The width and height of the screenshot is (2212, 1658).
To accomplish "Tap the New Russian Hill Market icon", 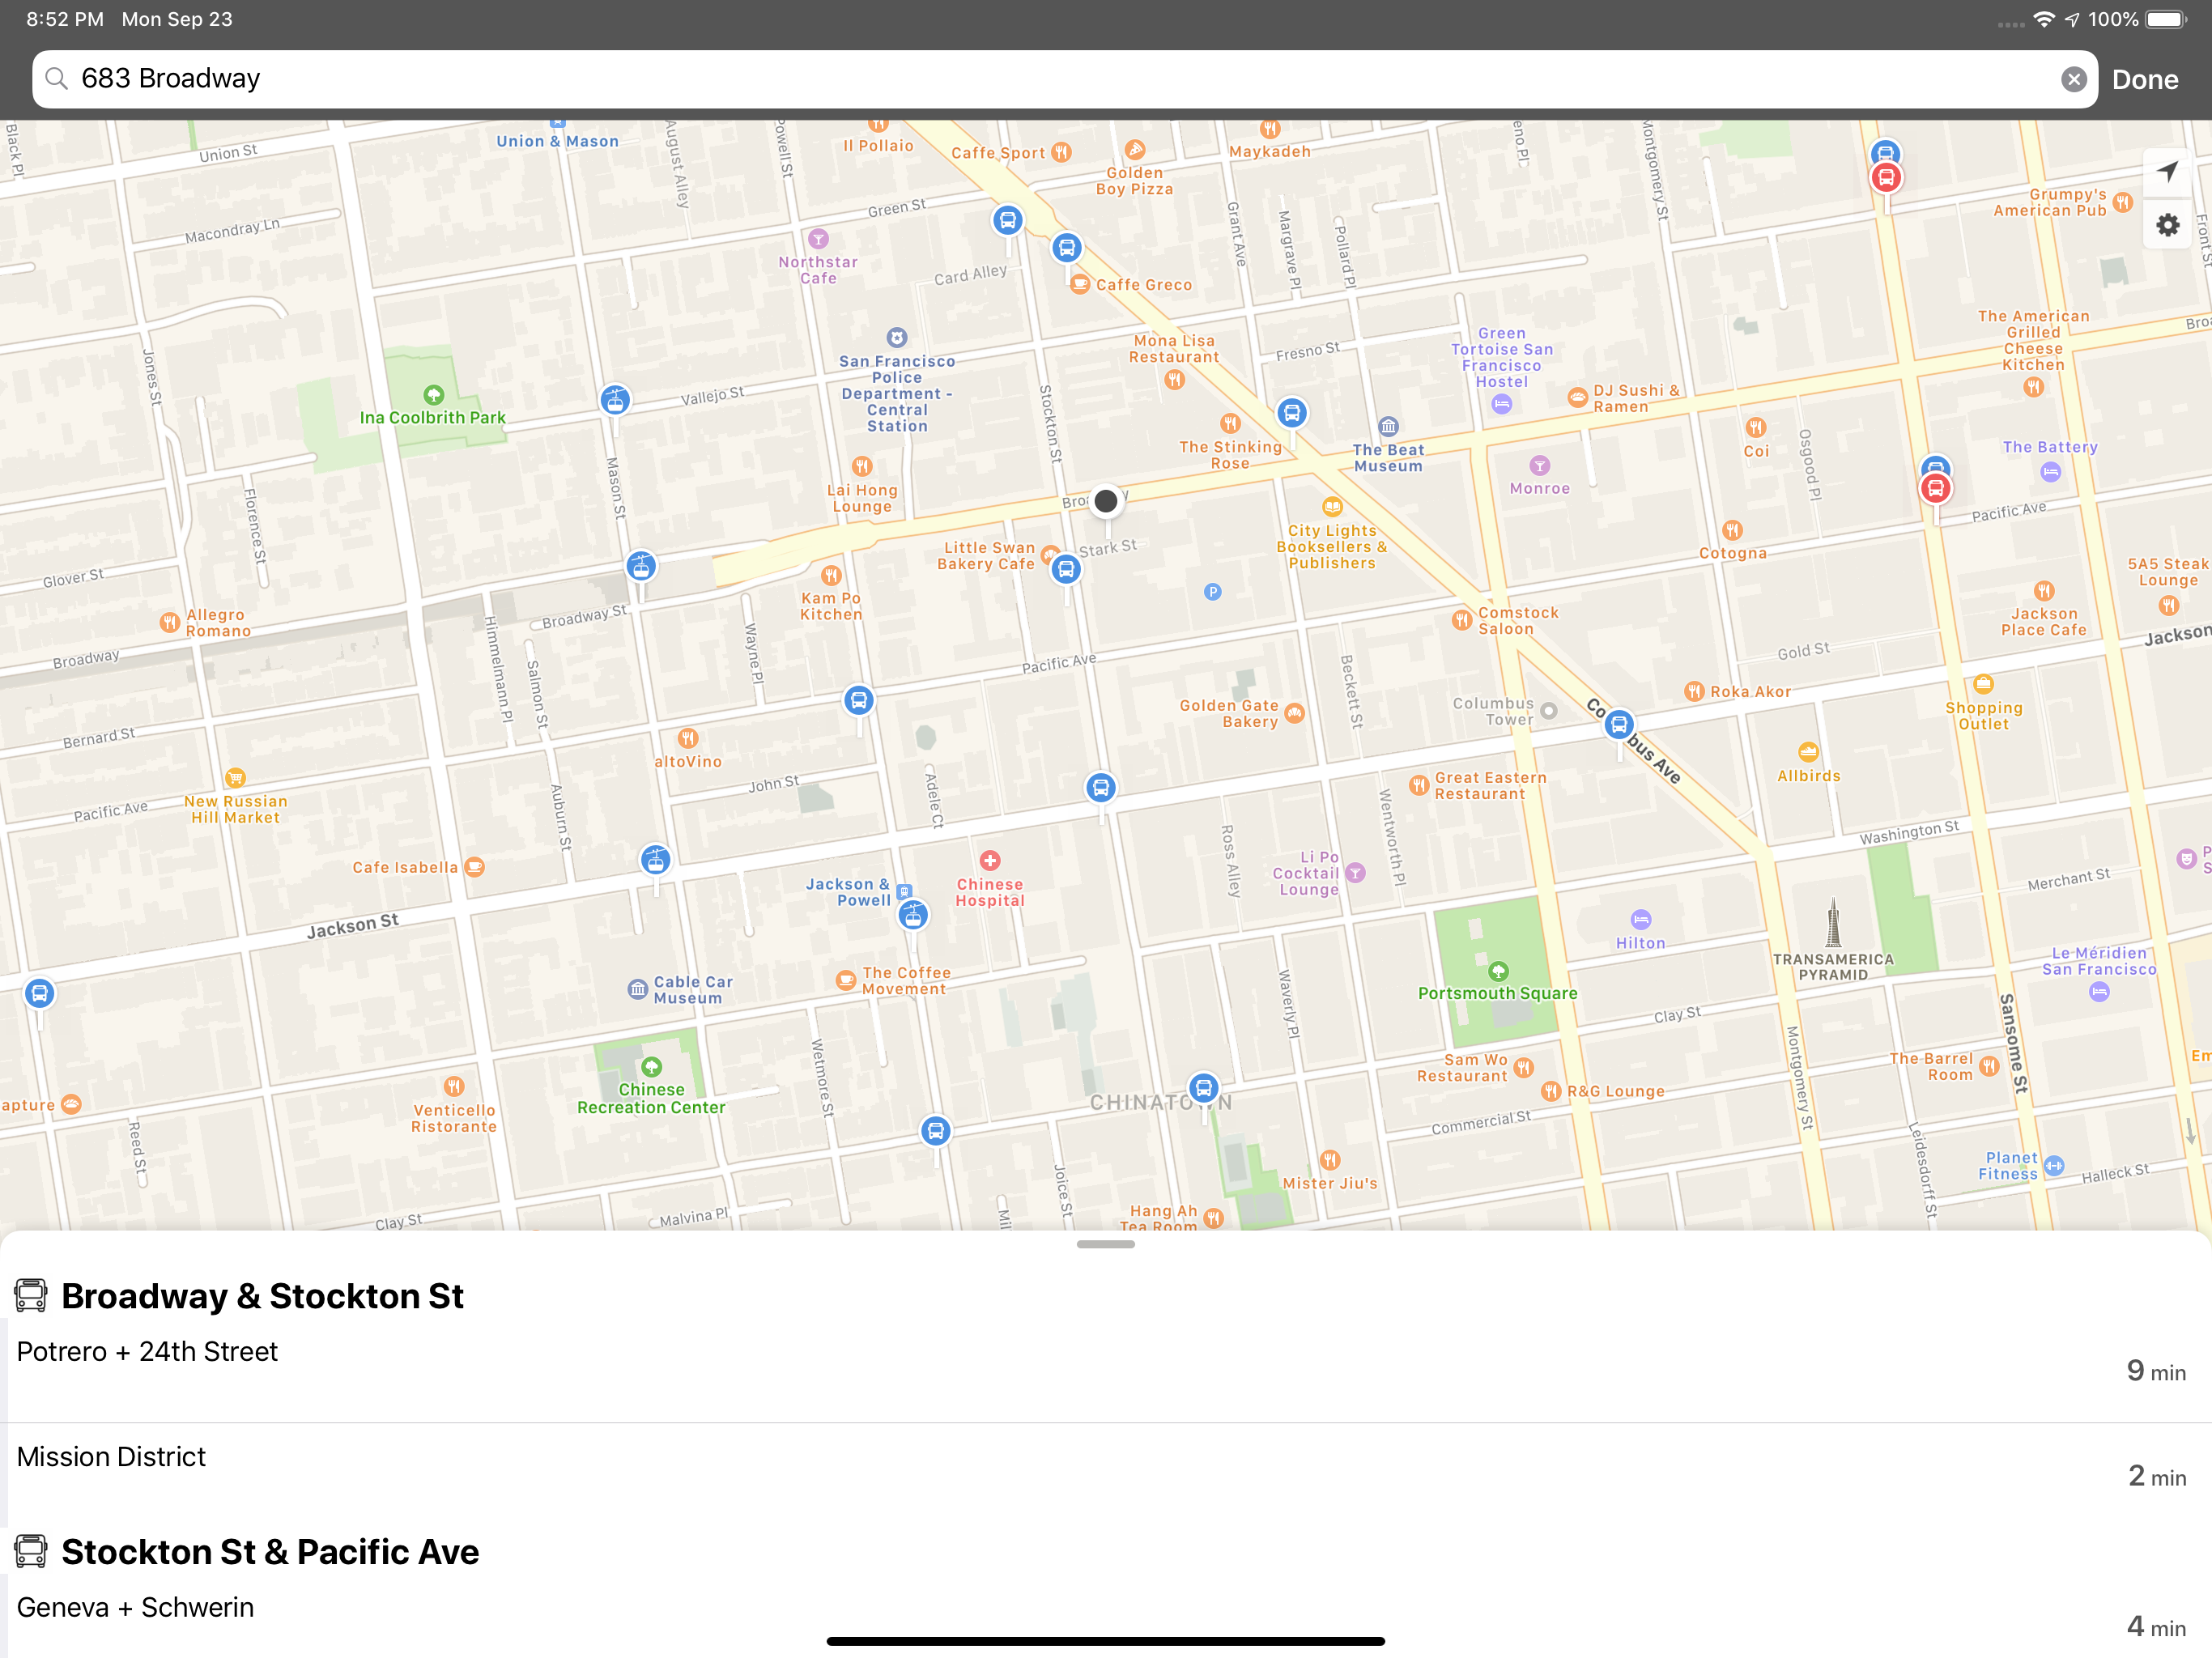I will pos(235,778).
